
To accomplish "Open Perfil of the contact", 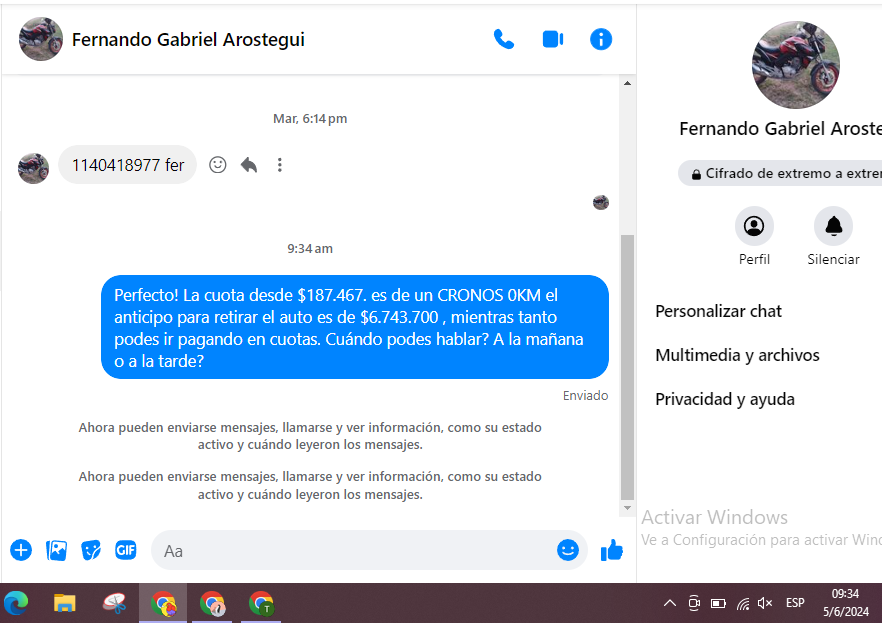I will coord(754,226).
